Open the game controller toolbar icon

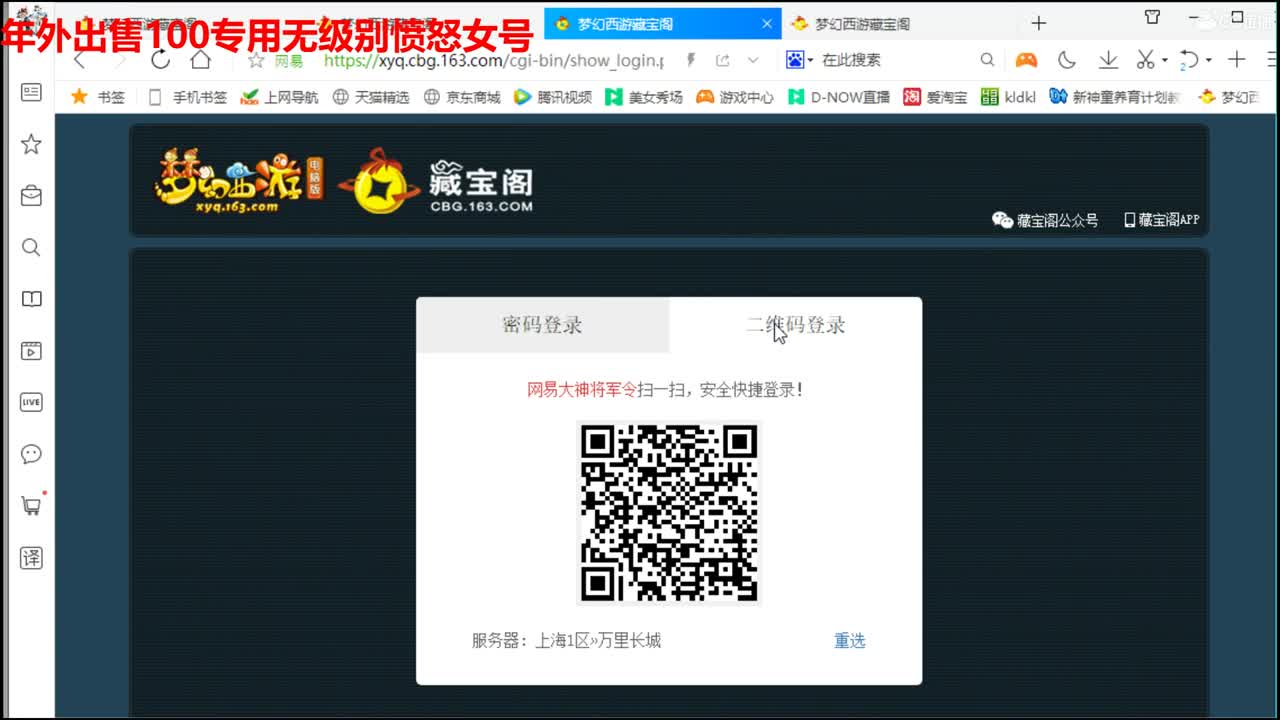(x=1026, y=60)
